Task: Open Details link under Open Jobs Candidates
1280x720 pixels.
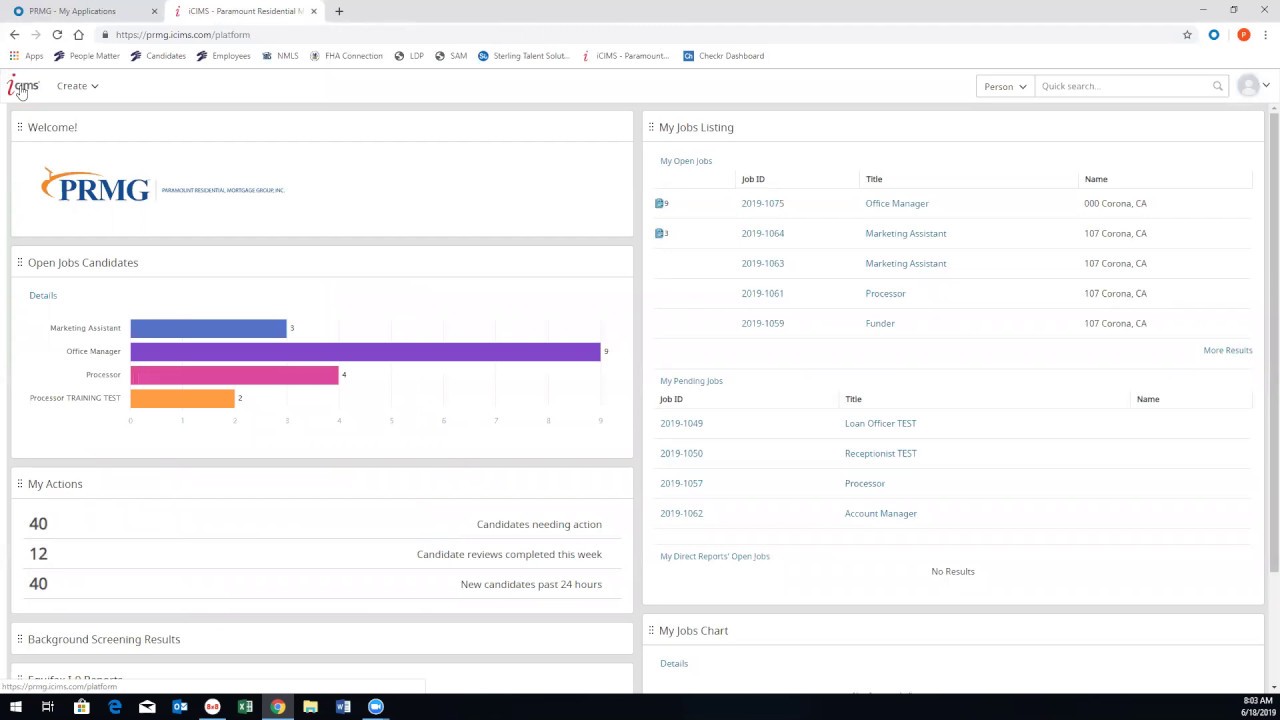Action: click(43, 295)
